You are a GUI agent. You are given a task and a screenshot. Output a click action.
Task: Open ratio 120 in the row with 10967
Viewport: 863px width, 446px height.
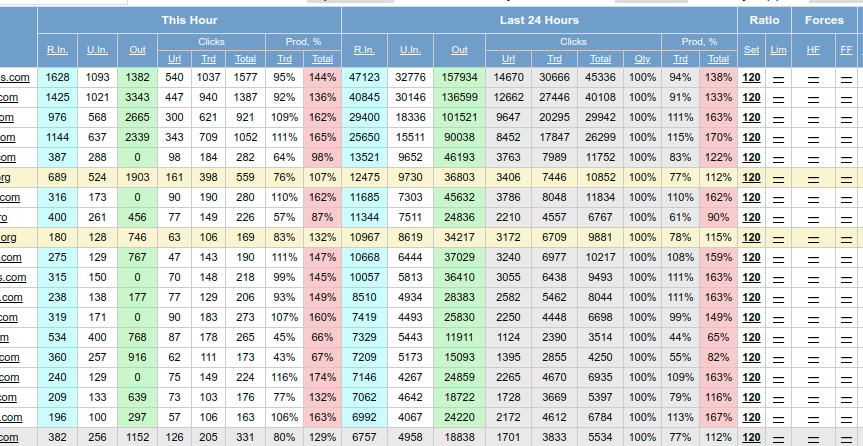(x=751, y=237)
